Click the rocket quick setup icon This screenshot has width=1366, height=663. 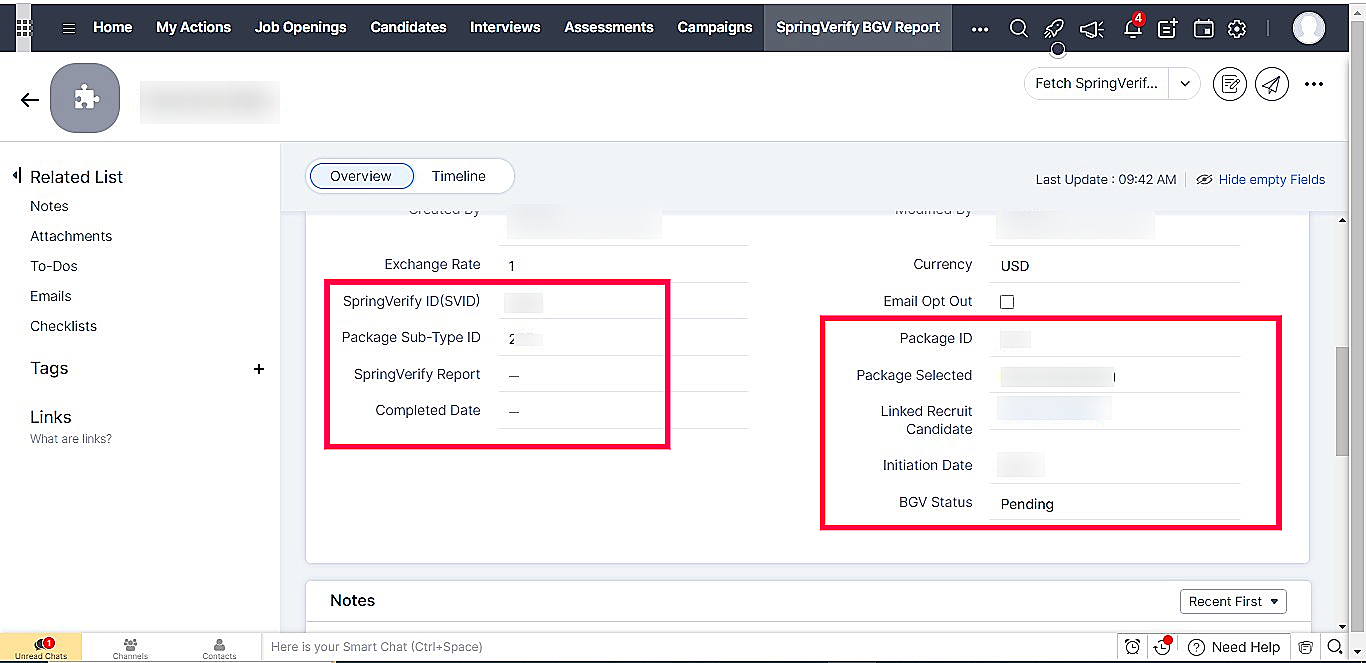coord(1054,28)
